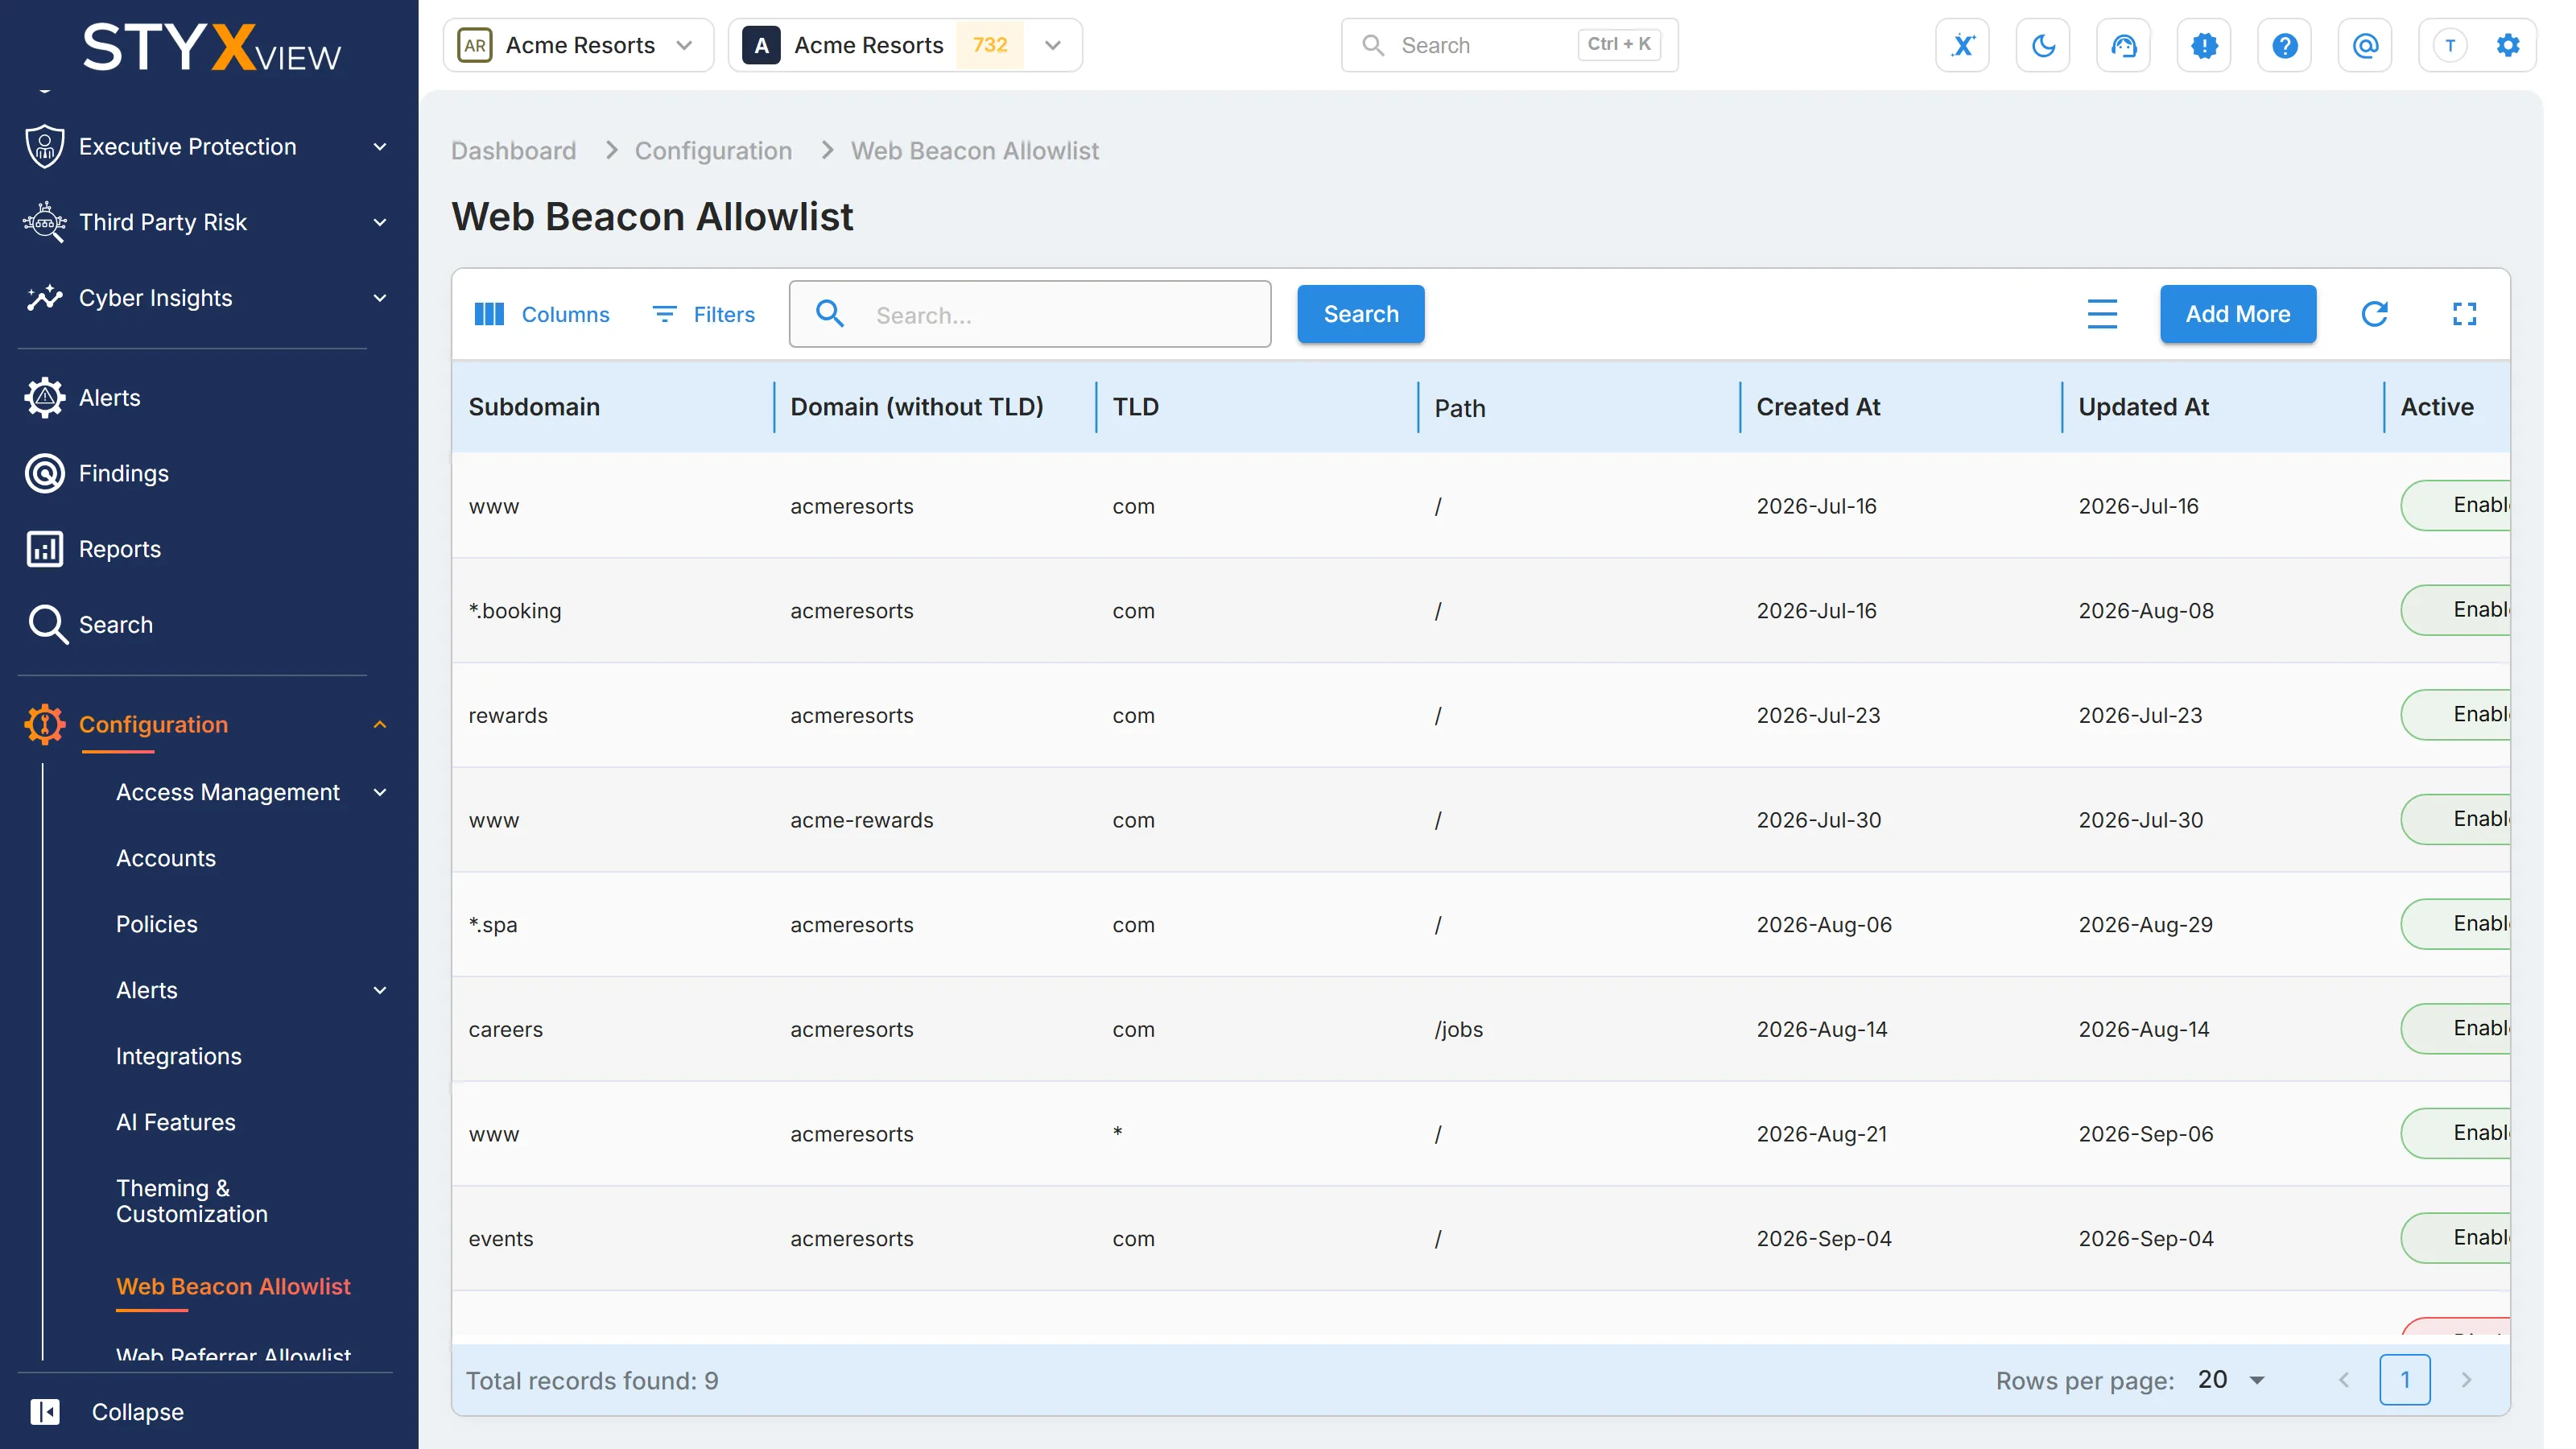Go to page 1 in pagination

(2405, 1380)
